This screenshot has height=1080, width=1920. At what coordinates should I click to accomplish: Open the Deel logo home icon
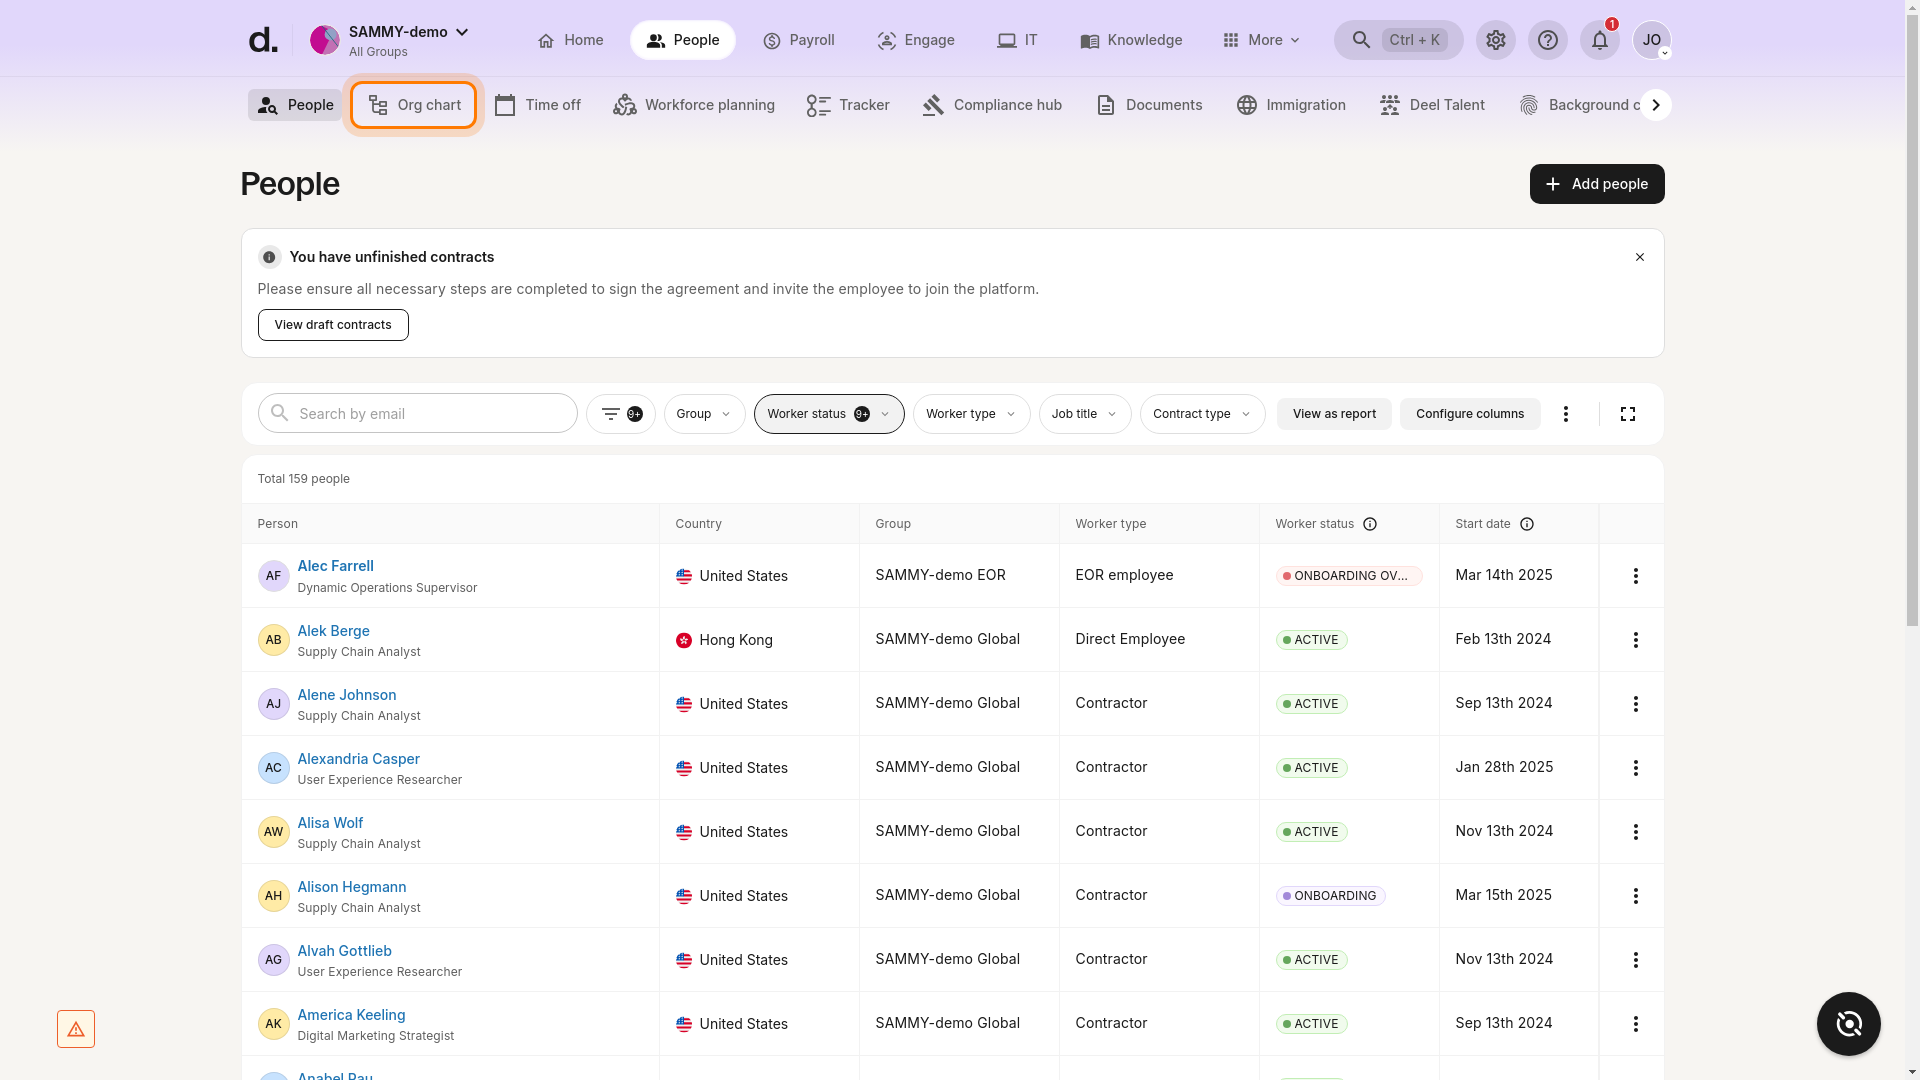coord(263,40)
